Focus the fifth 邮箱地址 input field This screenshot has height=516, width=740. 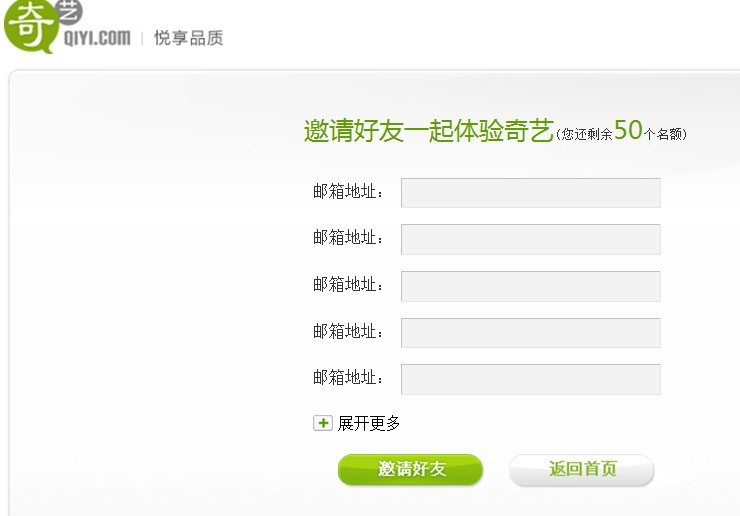tap(530, 379)
